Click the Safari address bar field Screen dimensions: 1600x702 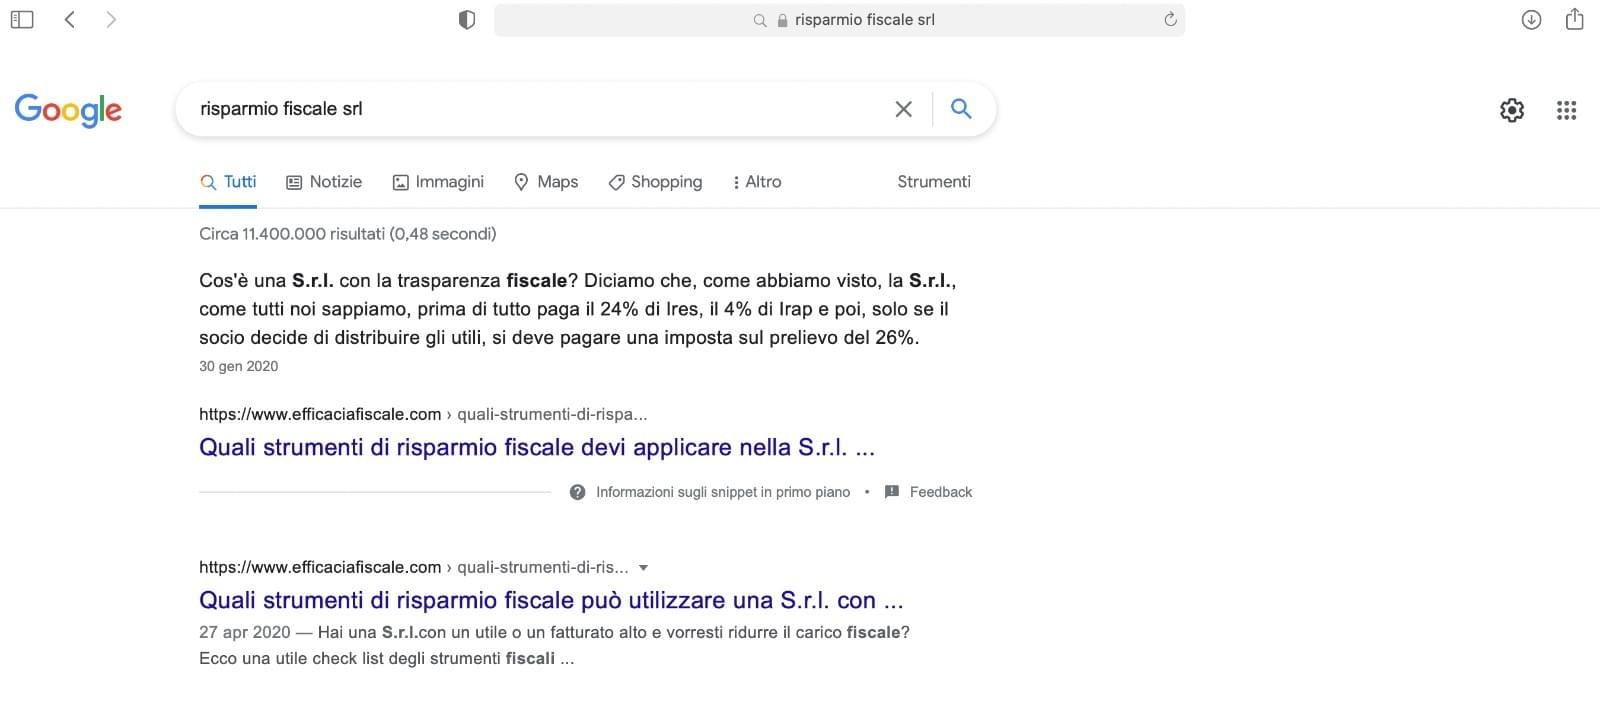pos(839,20)
